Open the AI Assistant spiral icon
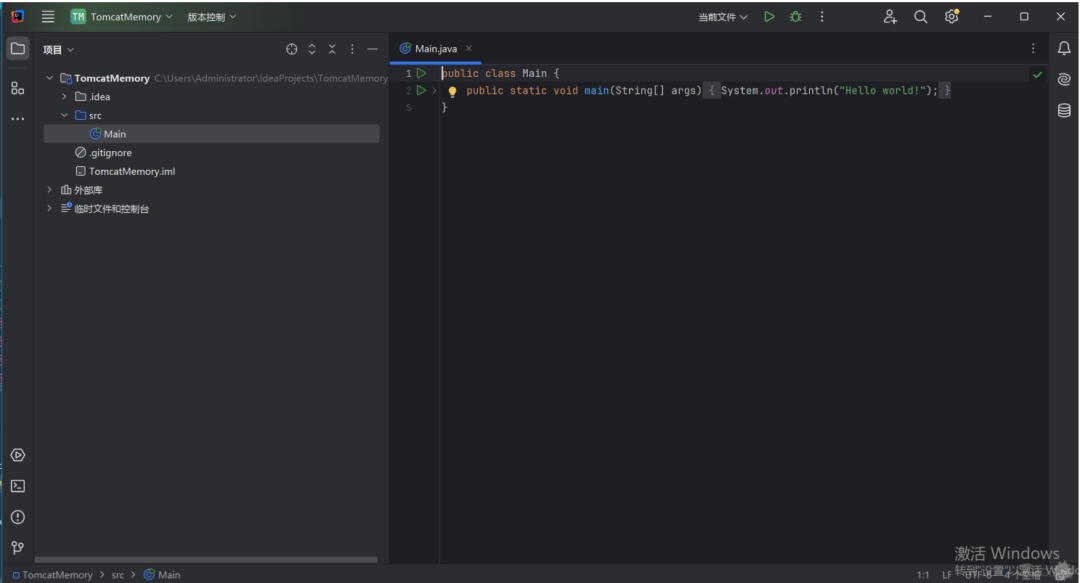This screenshot has width=1080, height=583. [1064, 79]
